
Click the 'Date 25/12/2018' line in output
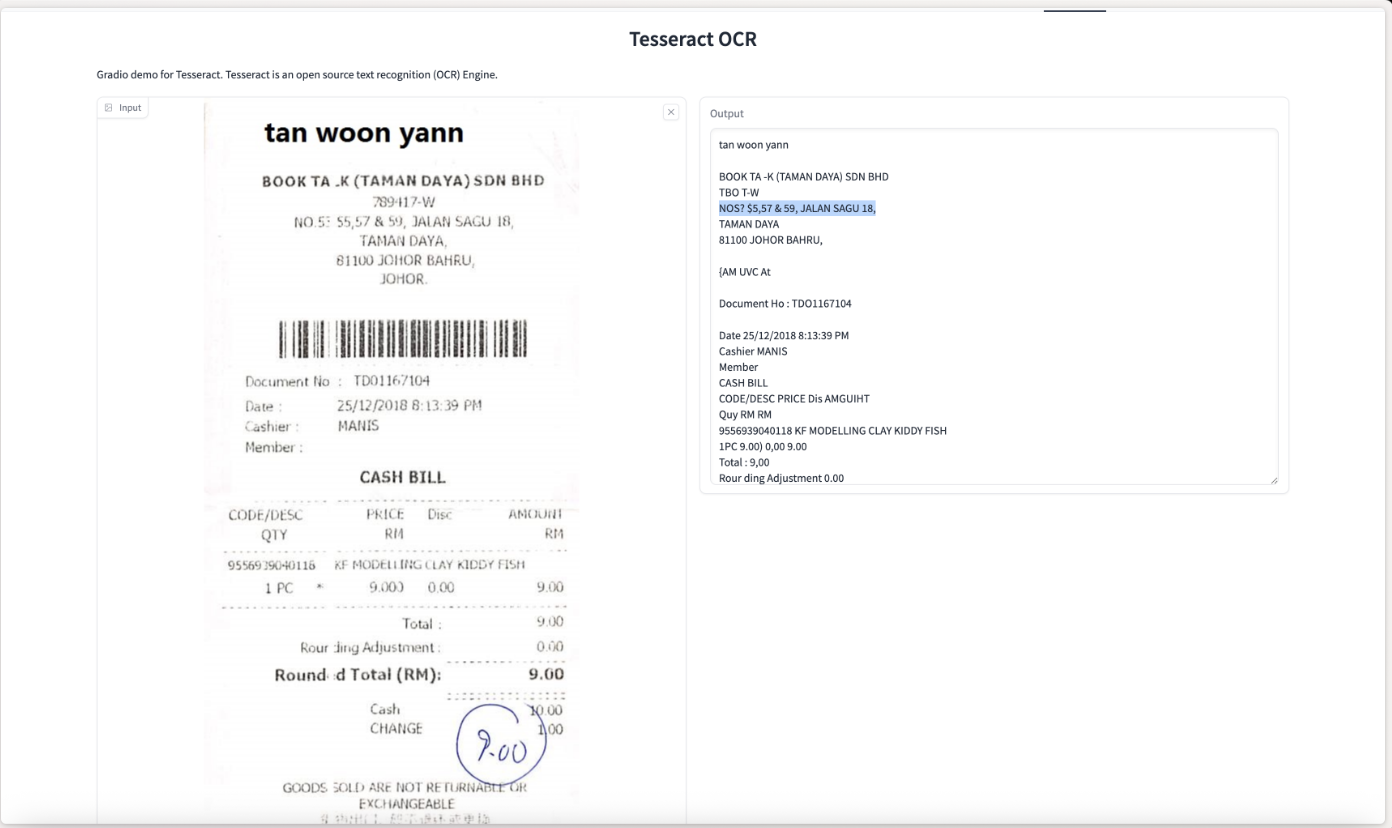[783, 335]
